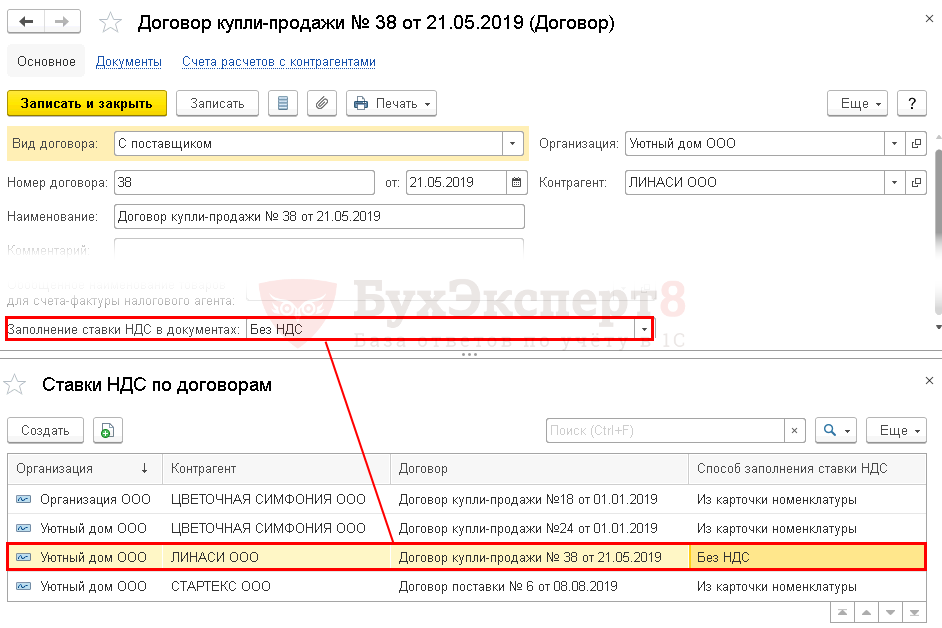The image size is (942, 628).
Task: Sort list by Организация column header
Action: coord(68,468)
